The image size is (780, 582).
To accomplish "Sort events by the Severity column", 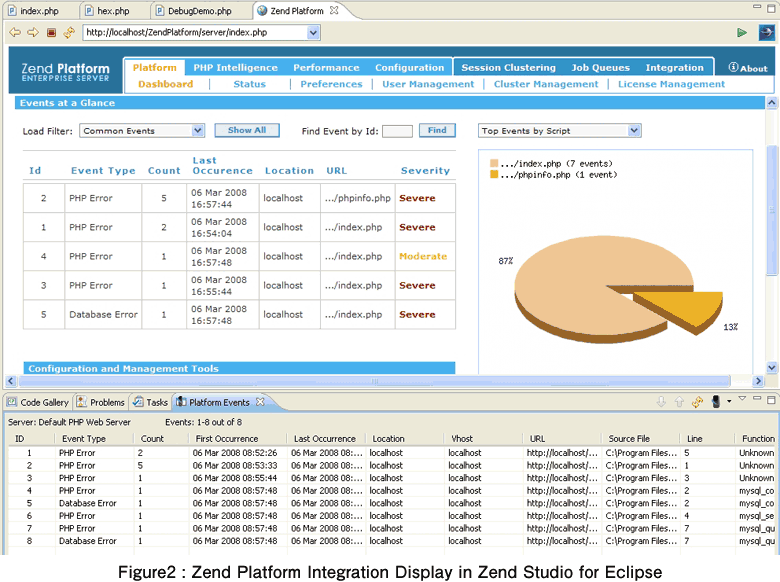I will 425,171.
